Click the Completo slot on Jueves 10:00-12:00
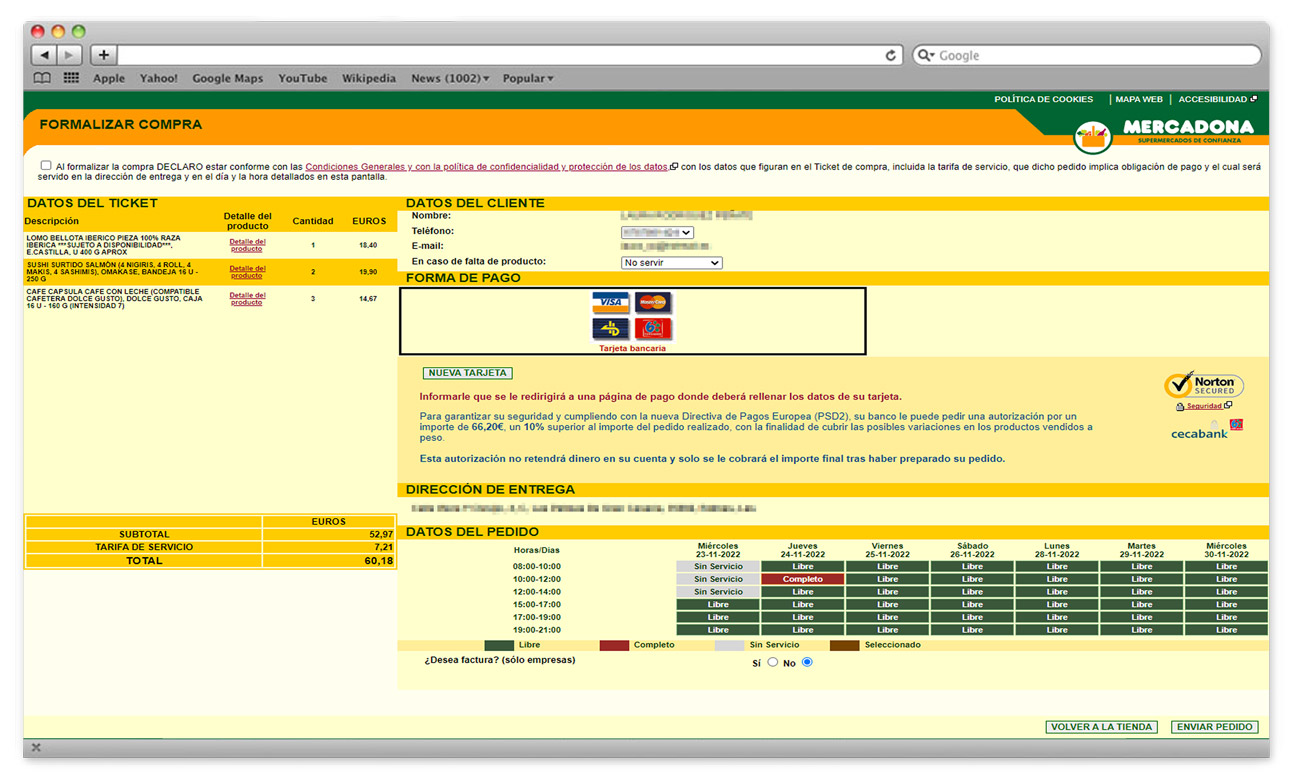Screen dimensions: 1296x780 pyautogui.click(x=803, y=579)
